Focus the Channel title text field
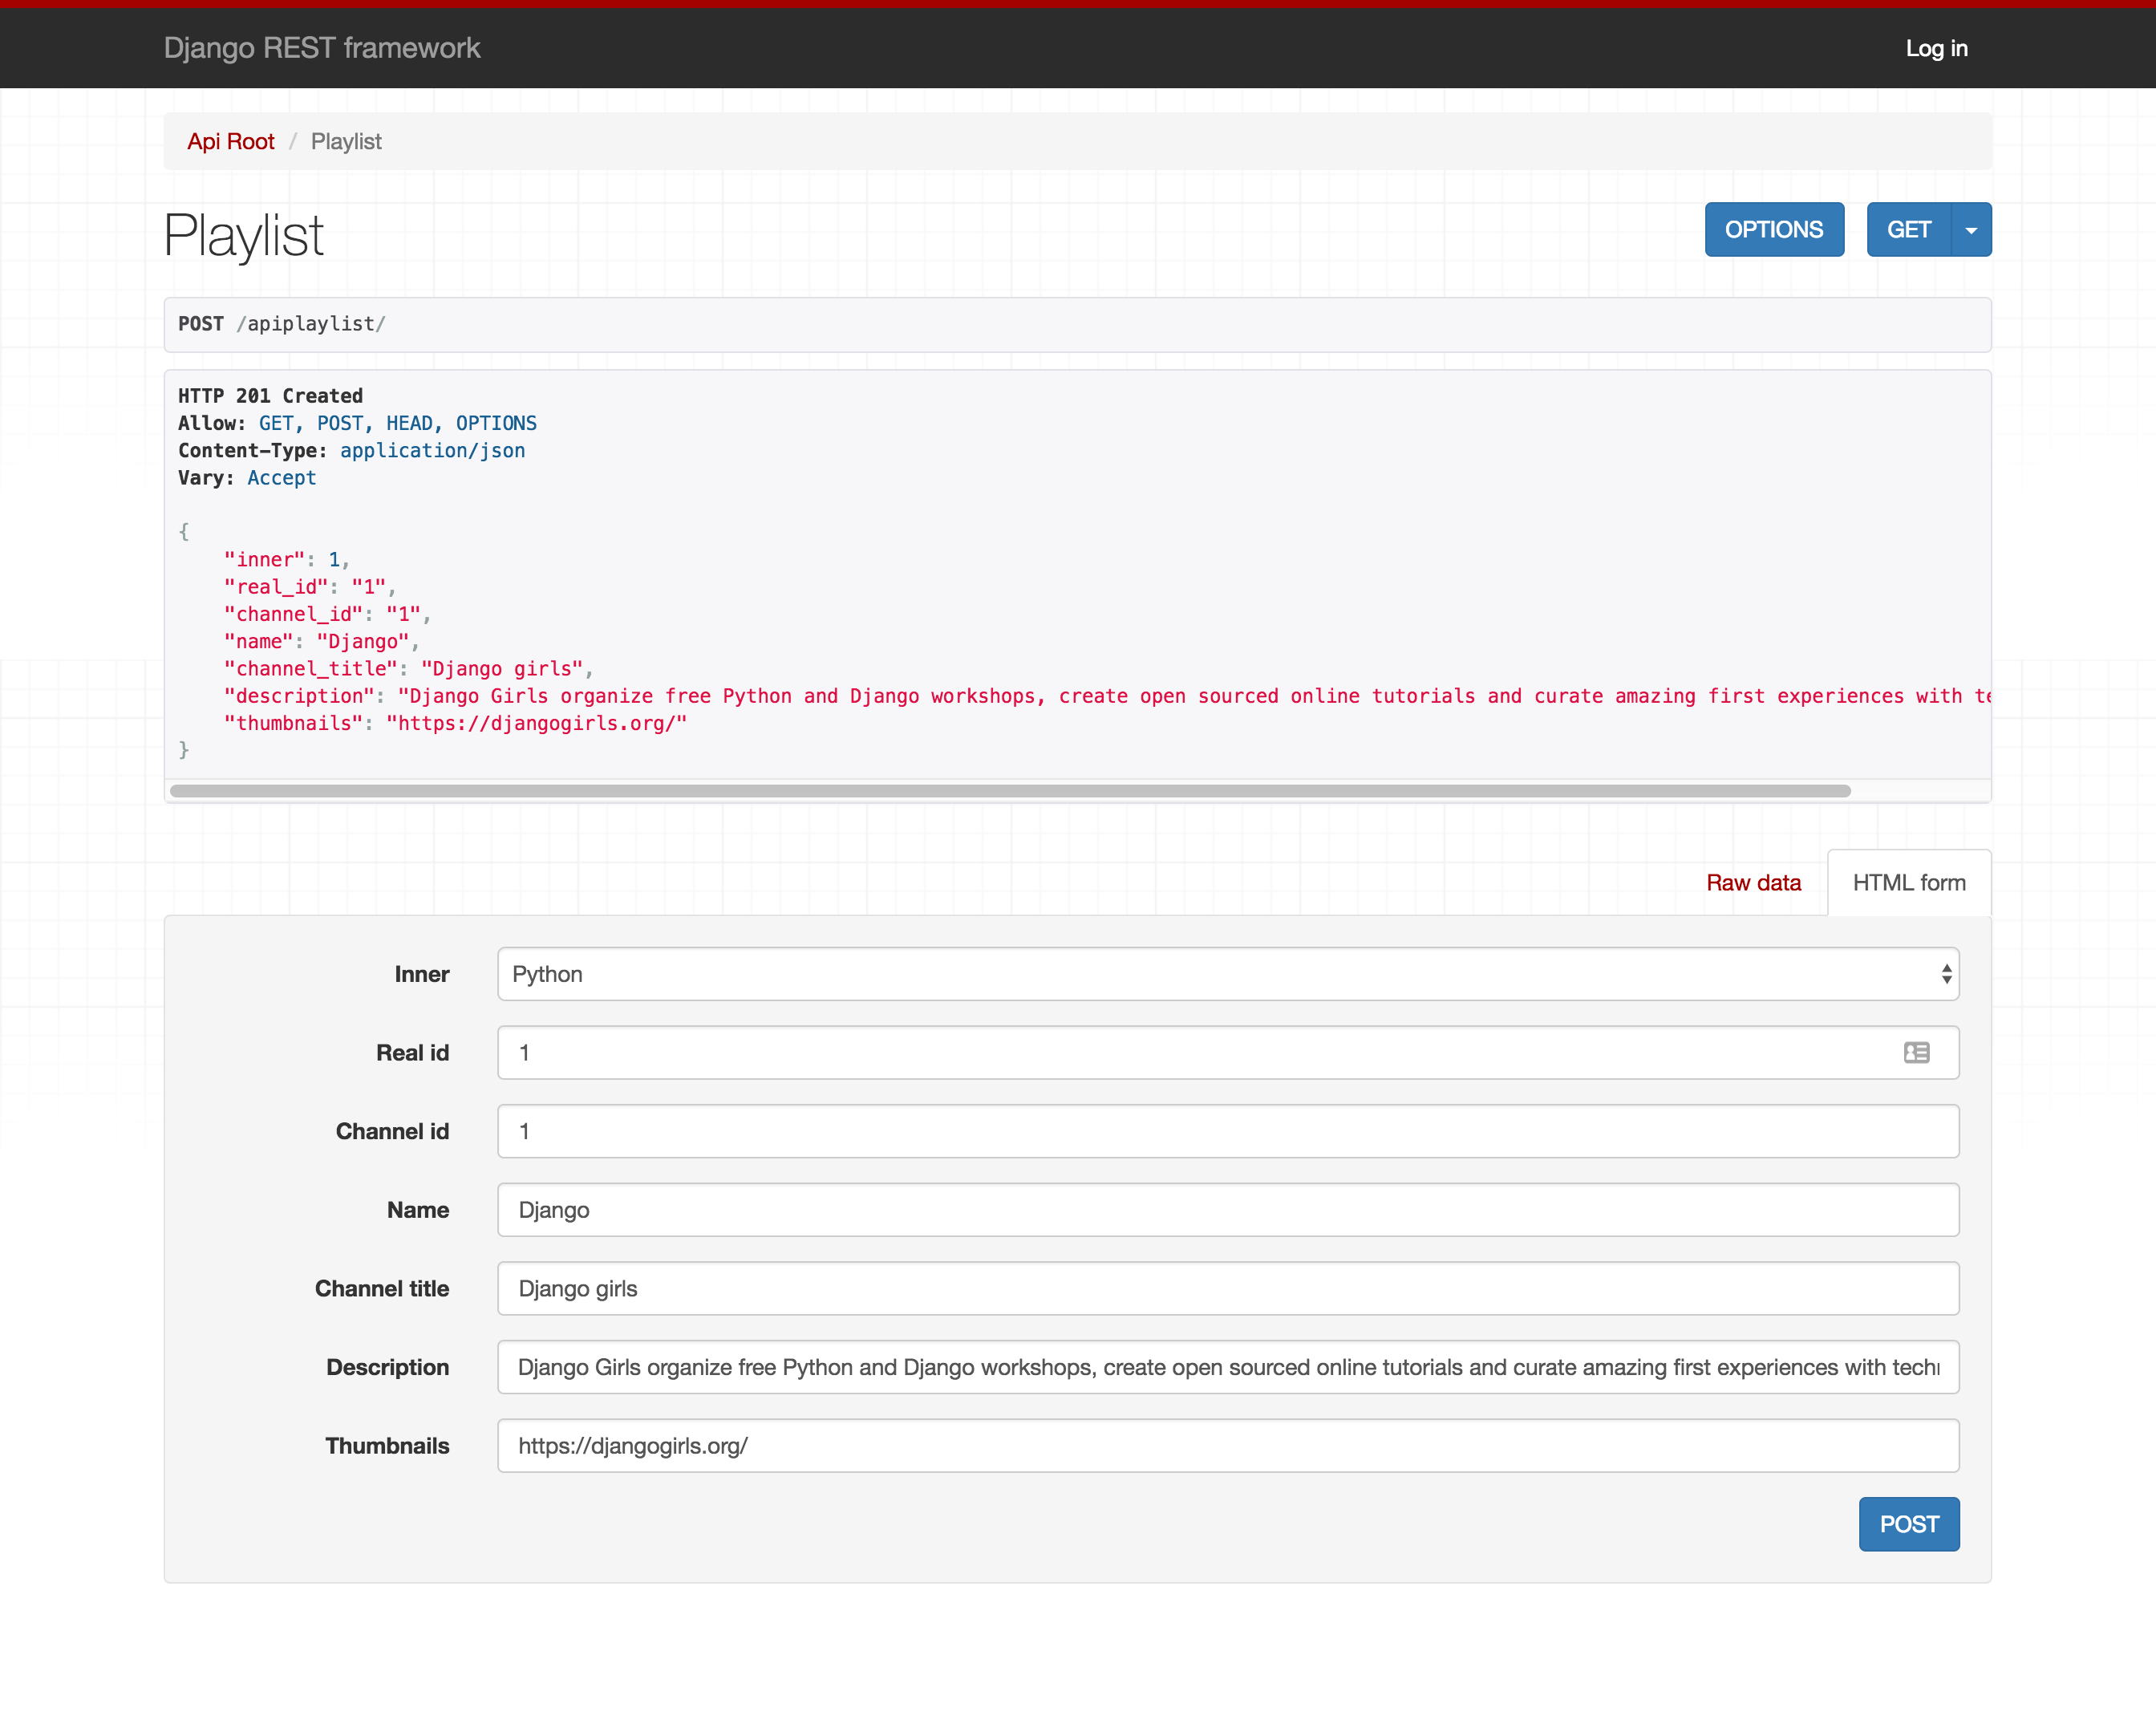Image resolution: width=2156 pixels, height=1712 pixels. (x=1226, y=1288)
